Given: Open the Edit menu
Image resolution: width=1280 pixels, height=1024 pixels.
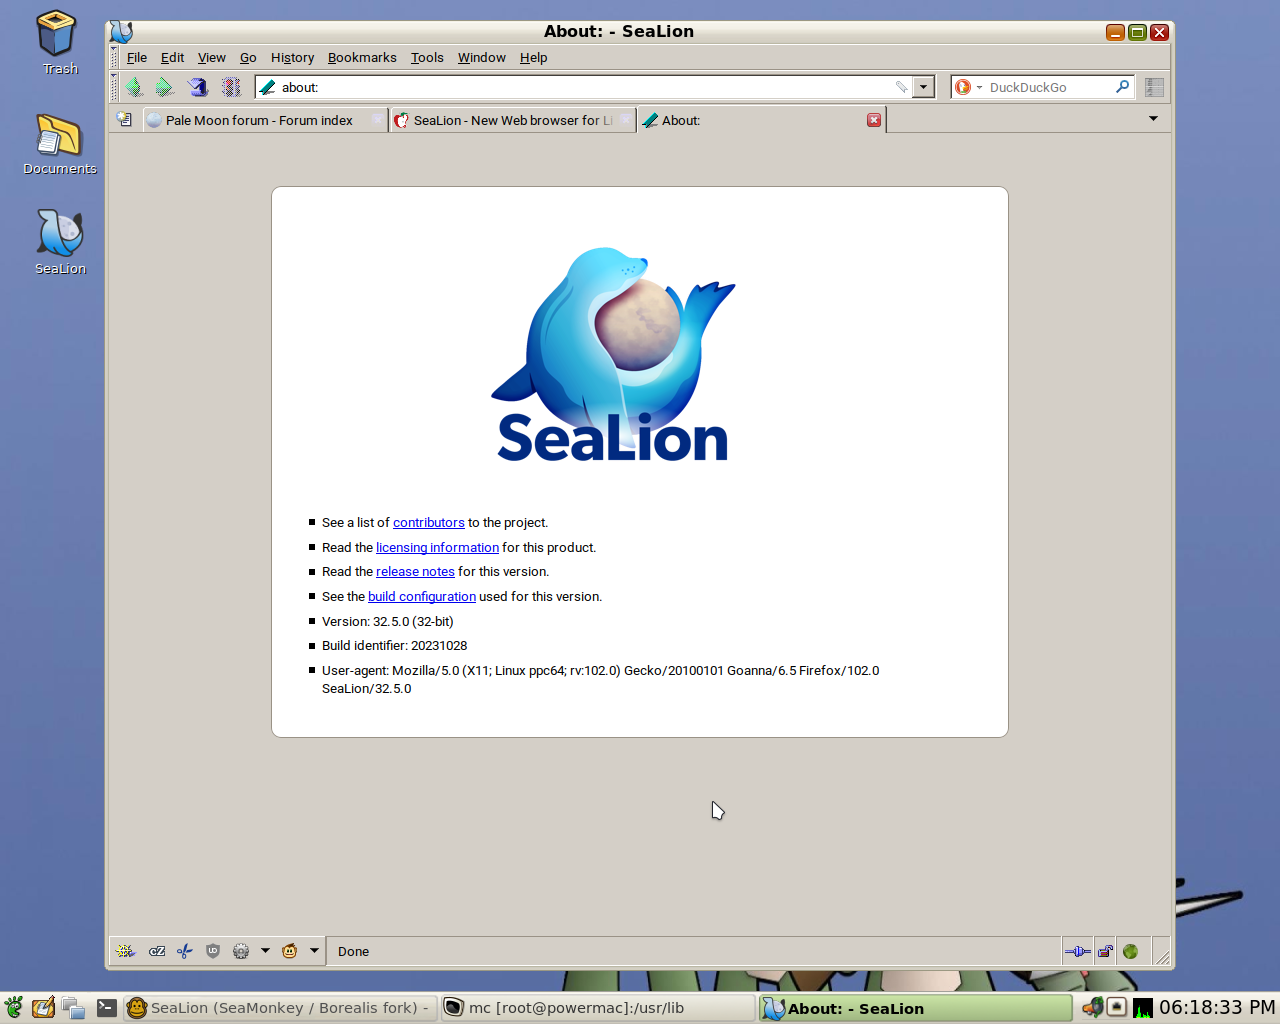Looking at the screenshot, I should coord(172,58).
